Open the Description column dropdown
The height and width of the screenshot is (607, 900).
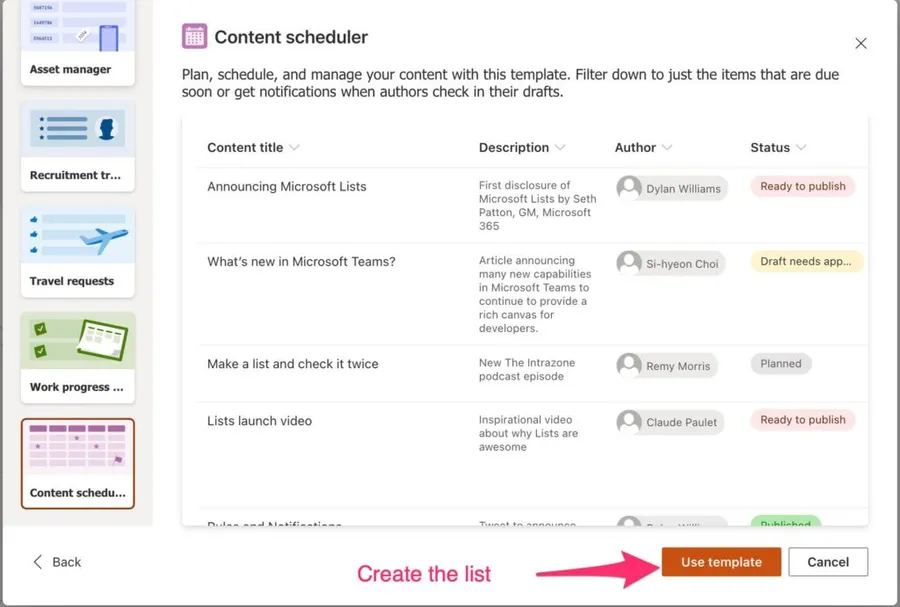[560, 148]
